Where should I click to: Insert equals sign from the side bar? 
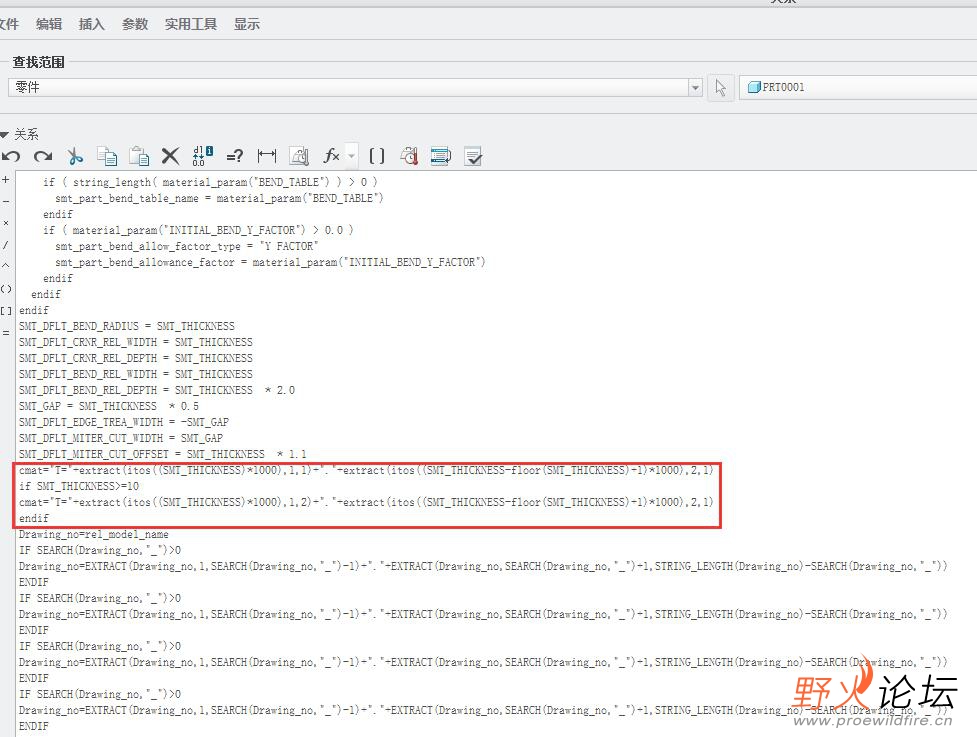pos(6,333)
